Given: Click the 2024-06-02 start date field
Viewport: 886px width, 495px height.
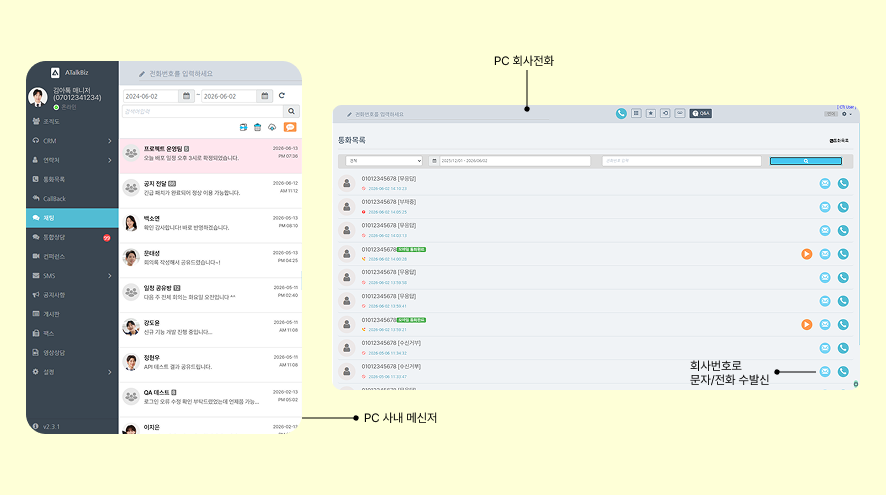Looking at the screenshot, I should (151, 96).
